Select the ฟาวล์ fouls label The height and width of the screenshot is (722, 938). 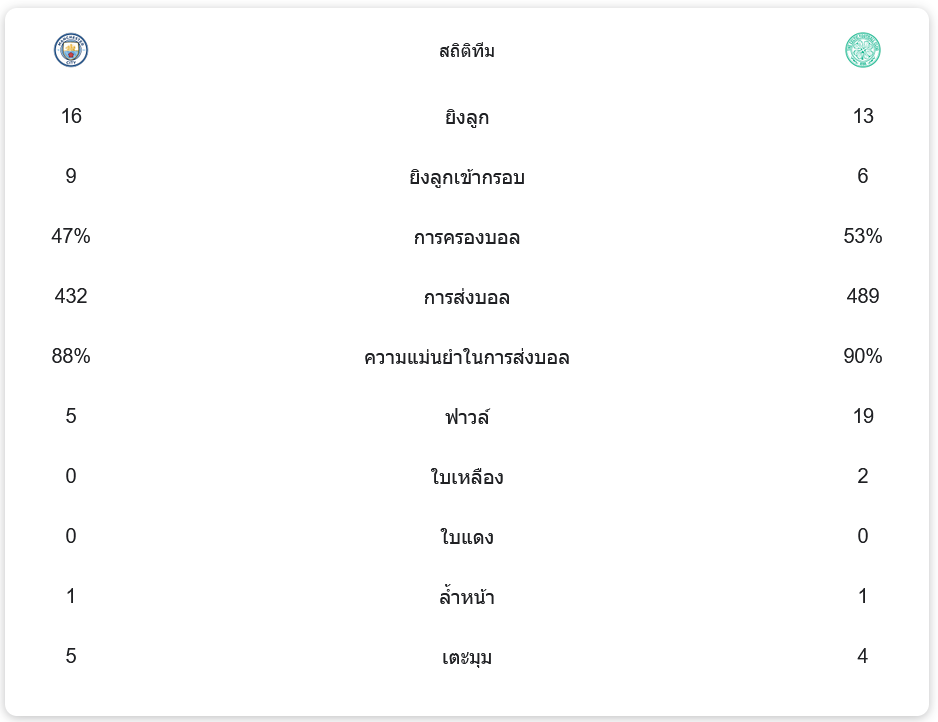pyautogui.click(x=467, y=416)
